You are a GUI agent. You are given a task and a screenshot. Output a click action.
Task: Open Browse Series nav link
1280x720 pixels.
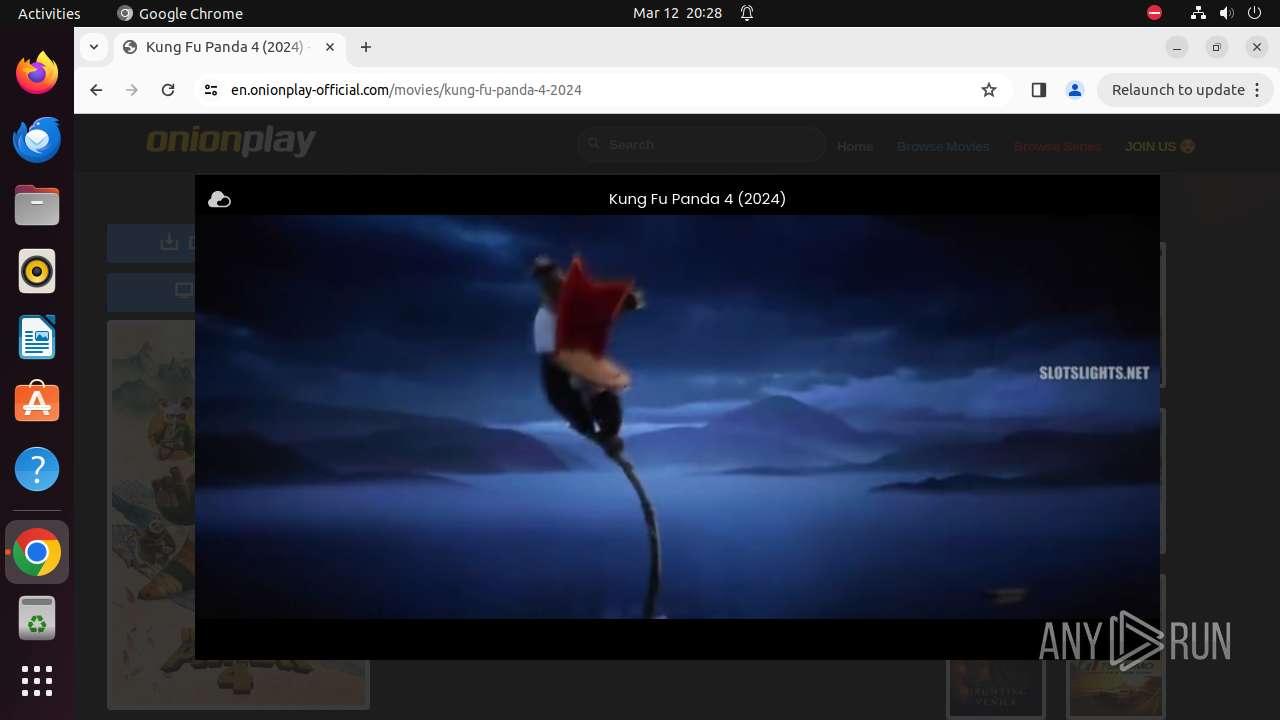click(1057, 146)
